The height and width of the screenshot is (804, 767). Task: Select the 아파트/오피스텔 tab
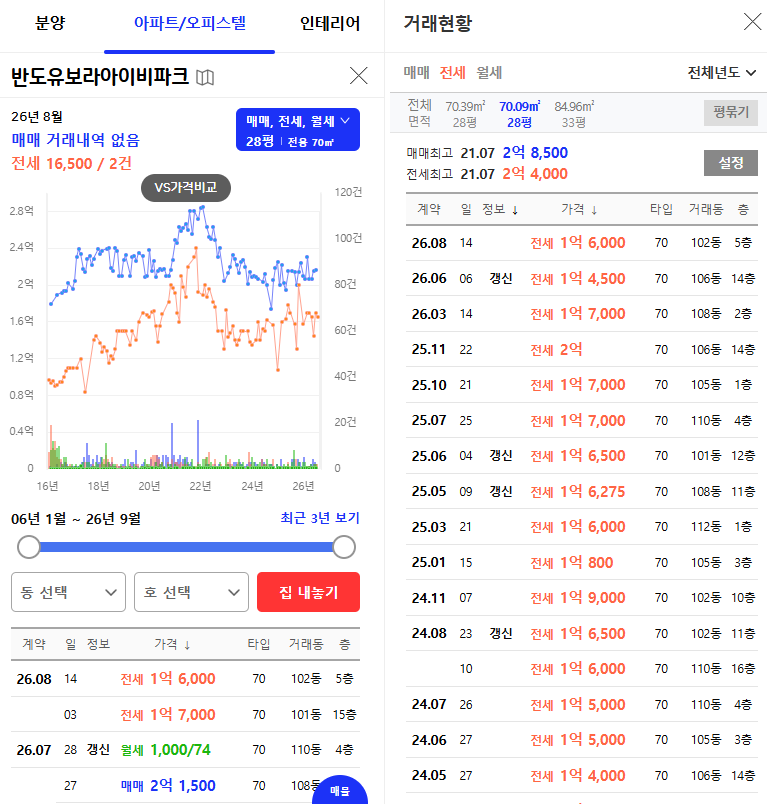(190, 23)
